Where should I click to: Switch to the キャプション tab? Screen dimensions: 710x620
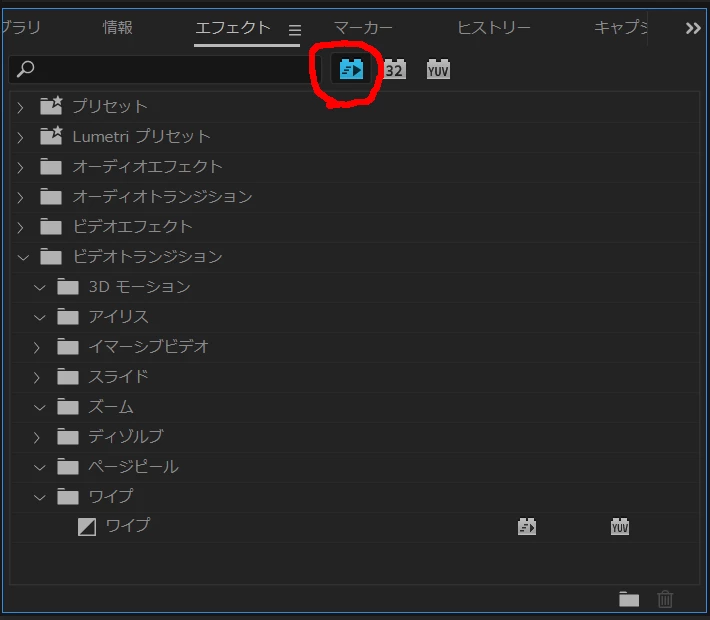[620, 28]
